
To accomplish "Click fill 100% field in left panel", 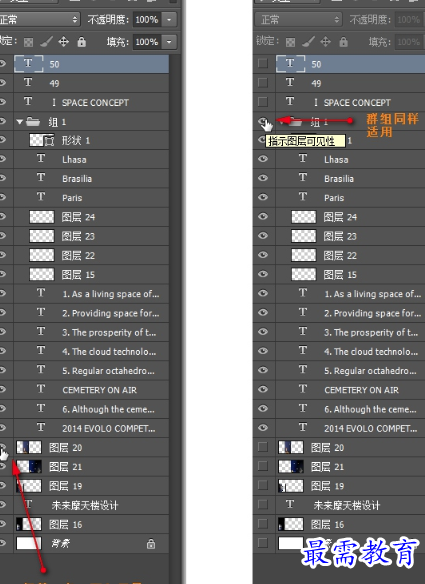I will (x=147, y=42).
